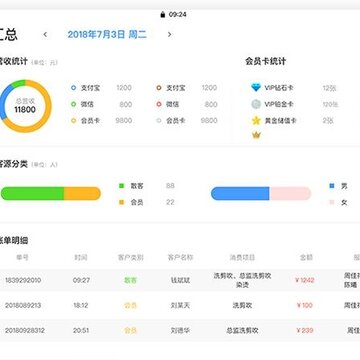This screenshot has height=360, width=360.
Task: Click the 18:12 time cell
Action: [x=81, y=305]
